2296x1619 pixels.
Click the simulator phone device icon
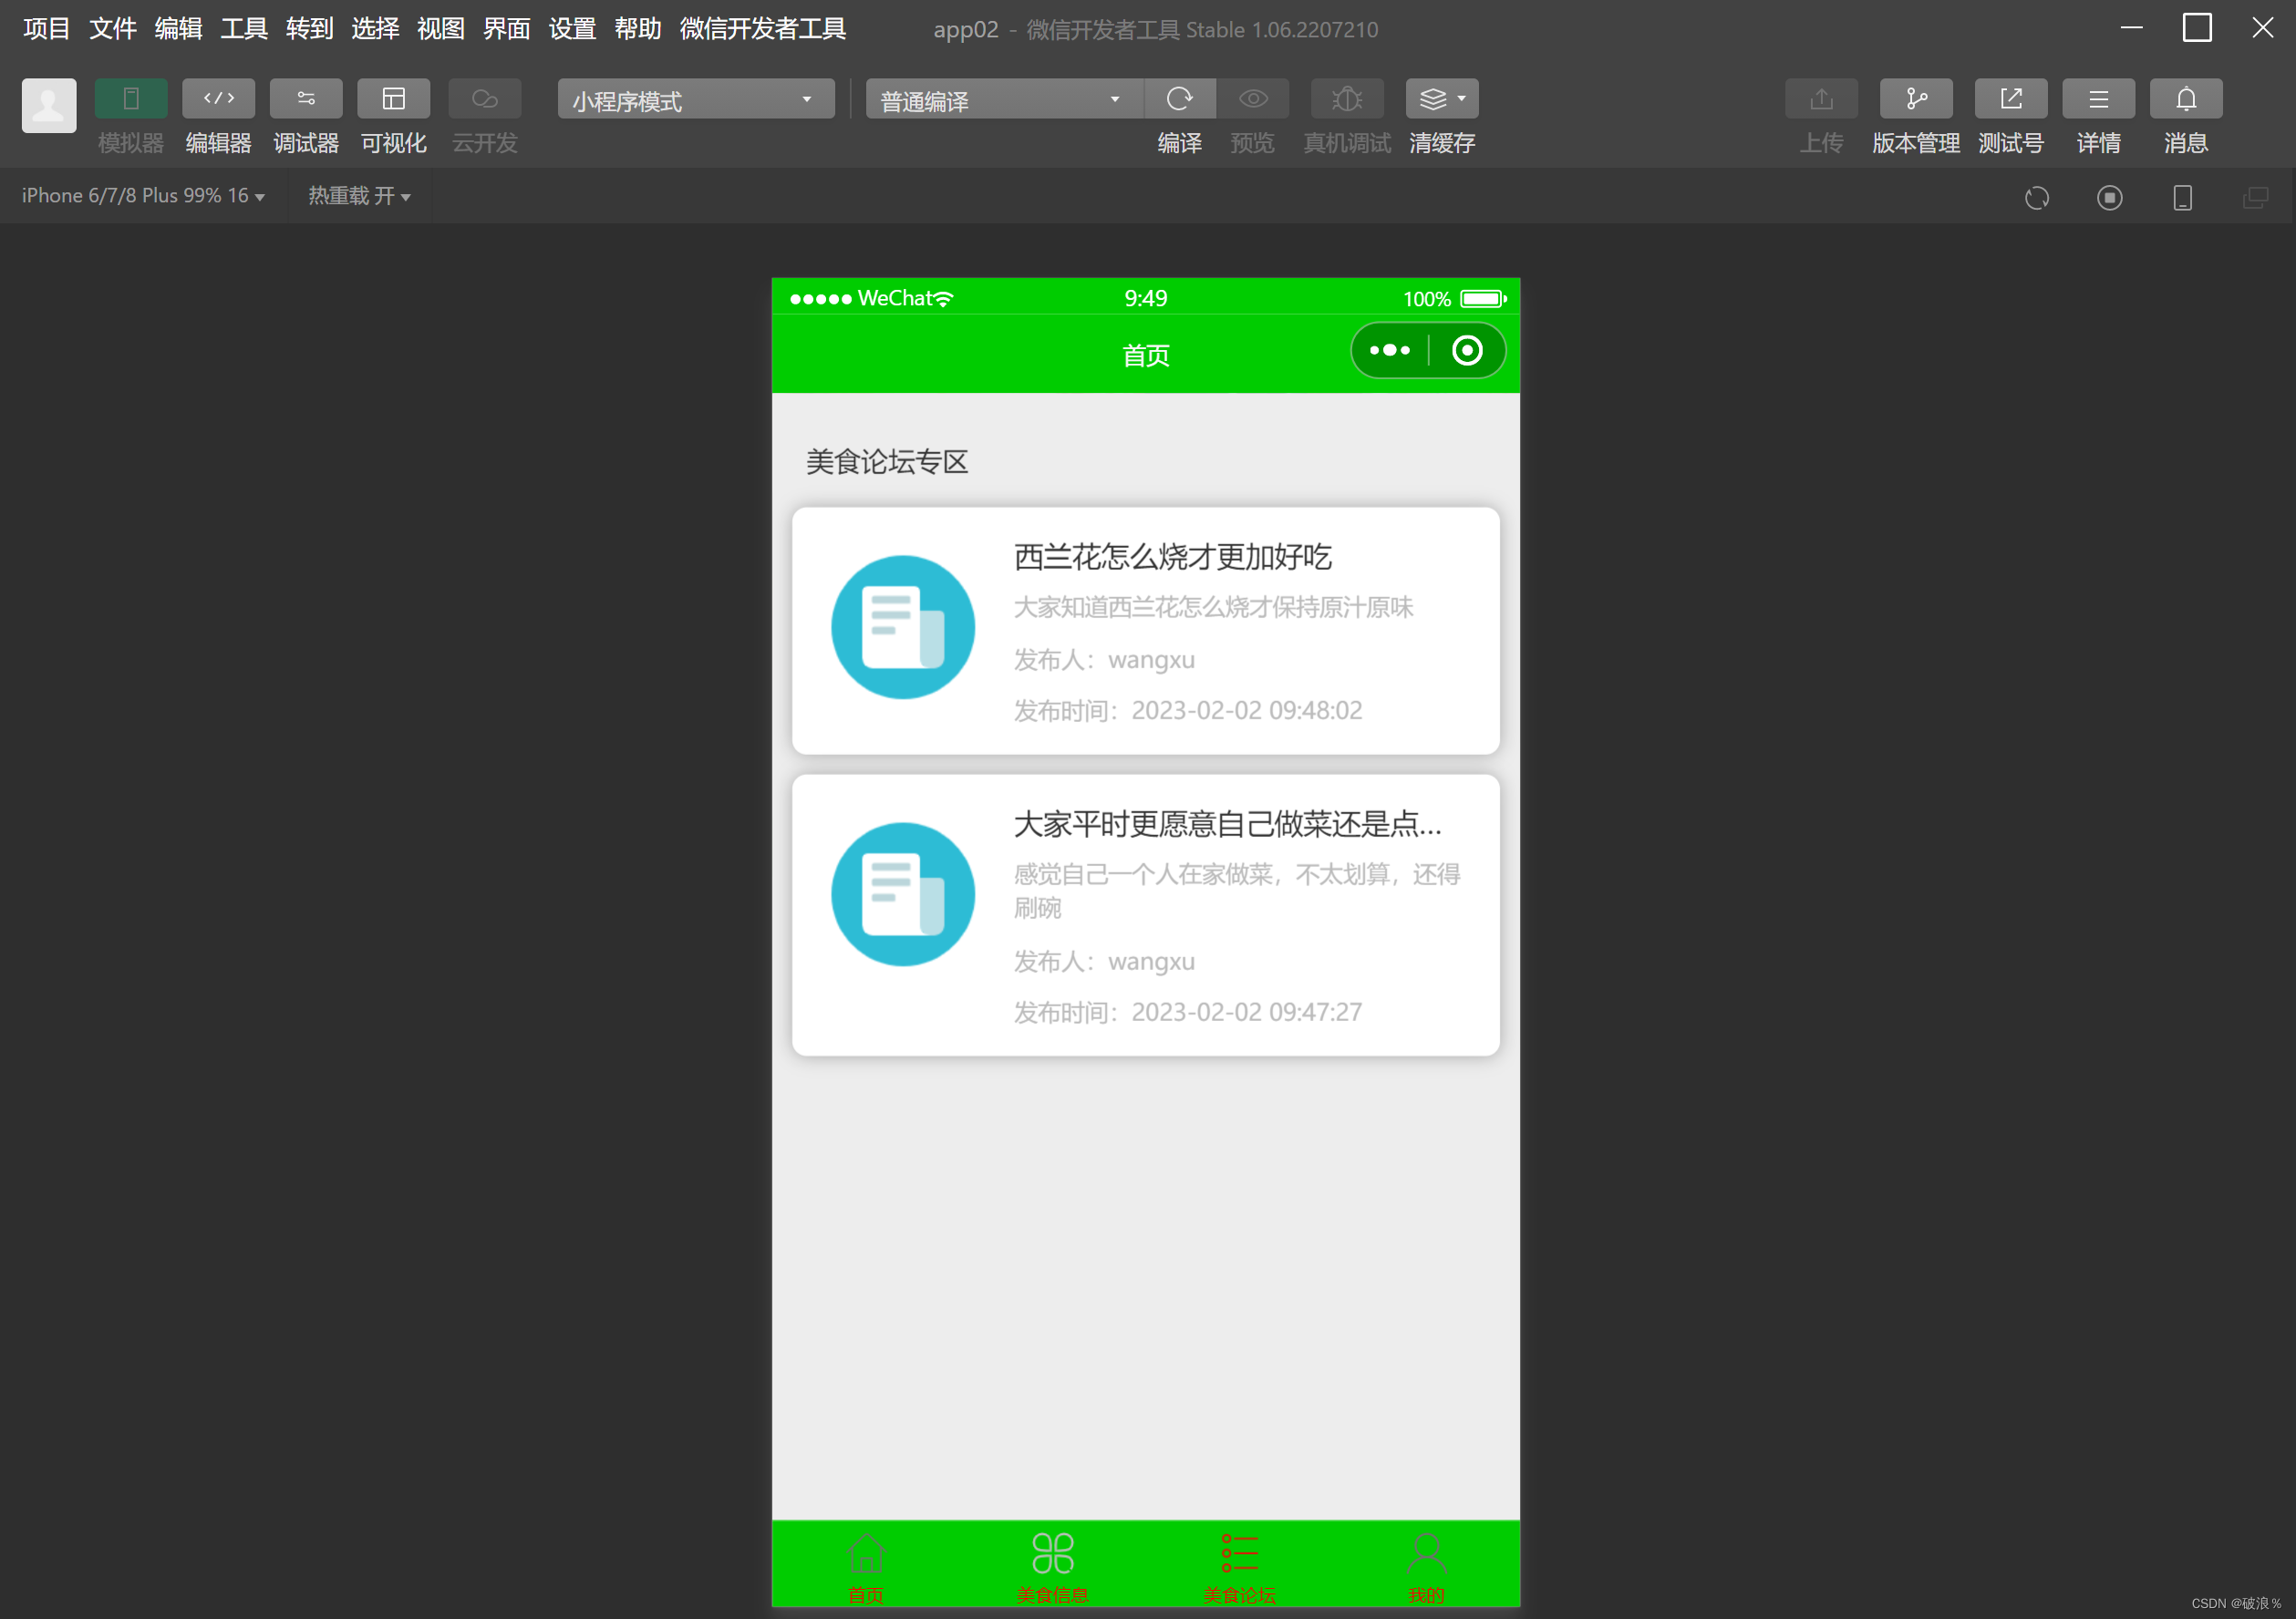[x=2183, y=198]
